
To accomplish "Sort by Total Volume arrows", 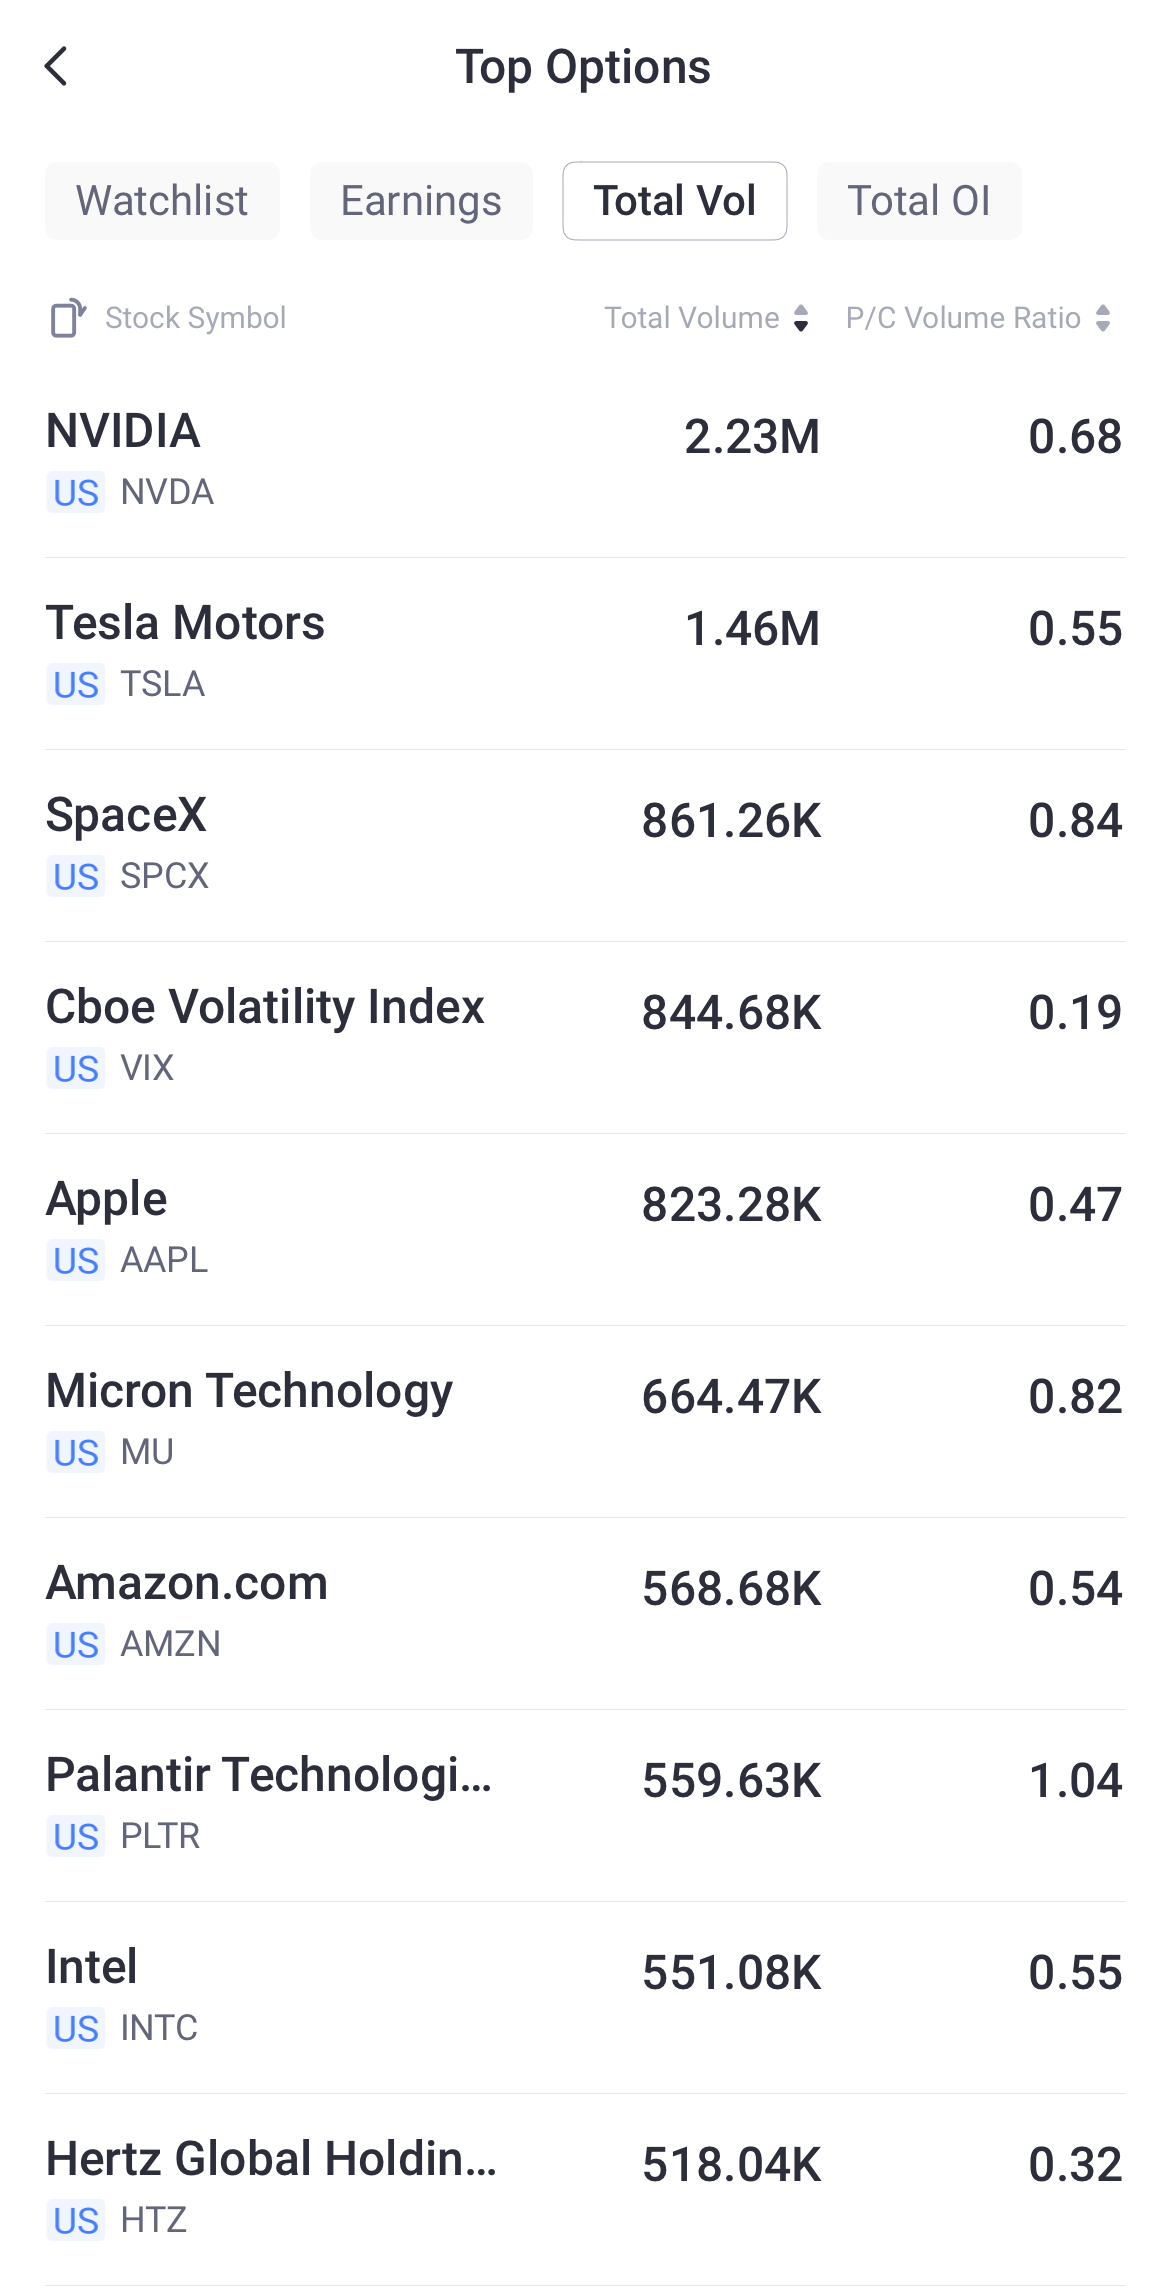I will (801, 318).
